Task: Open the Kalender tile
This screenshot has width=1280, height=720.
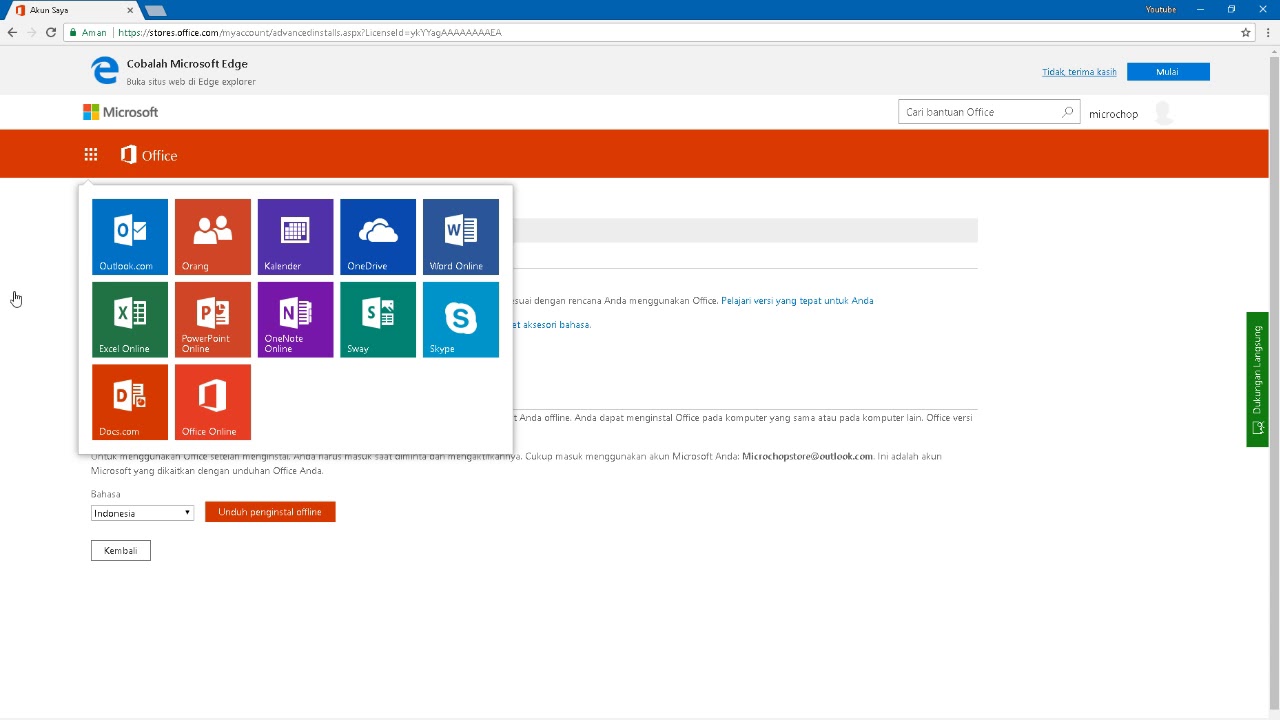Action: (x=295, y=236)
